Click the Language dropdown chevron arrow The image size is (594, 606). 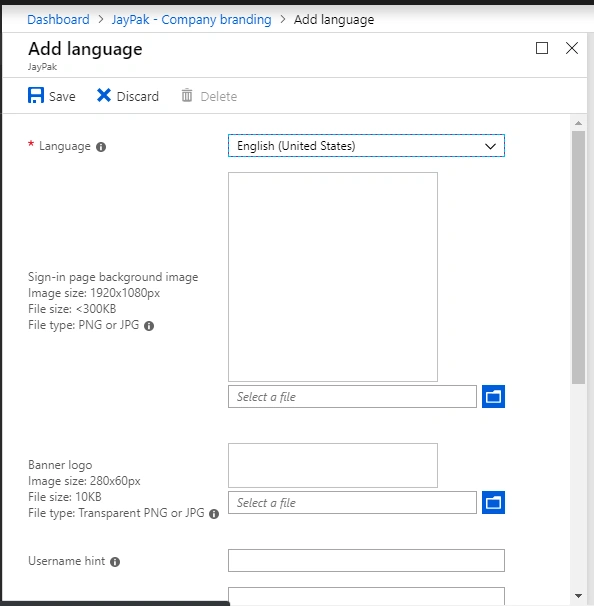(490, 146)
